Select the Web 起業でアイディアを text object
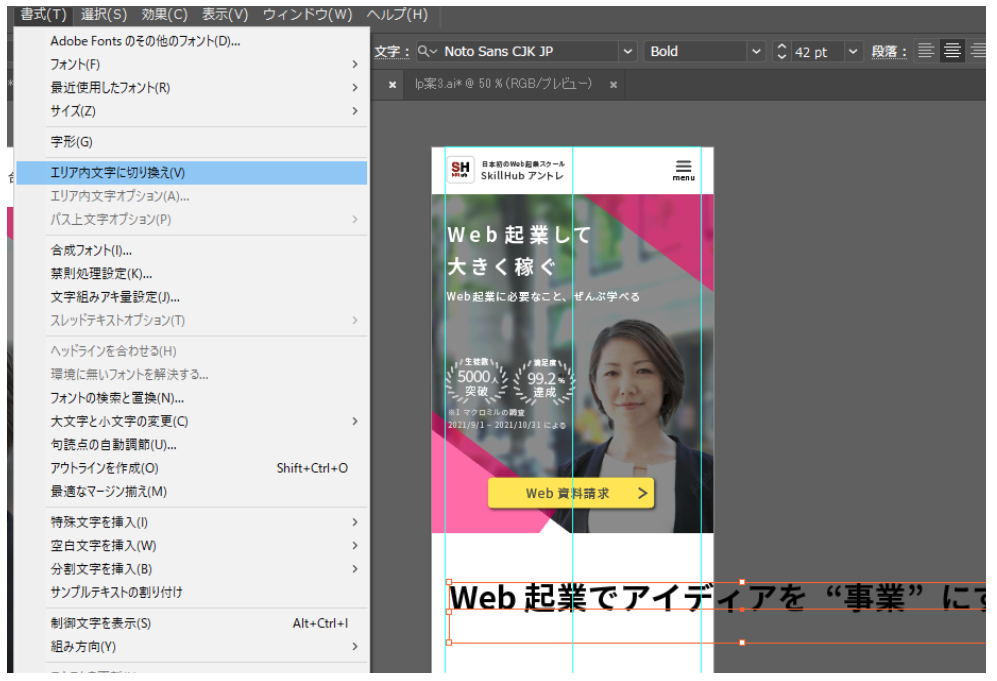The height and width of the screenshot is (681, 997). (x=717, y=598)
